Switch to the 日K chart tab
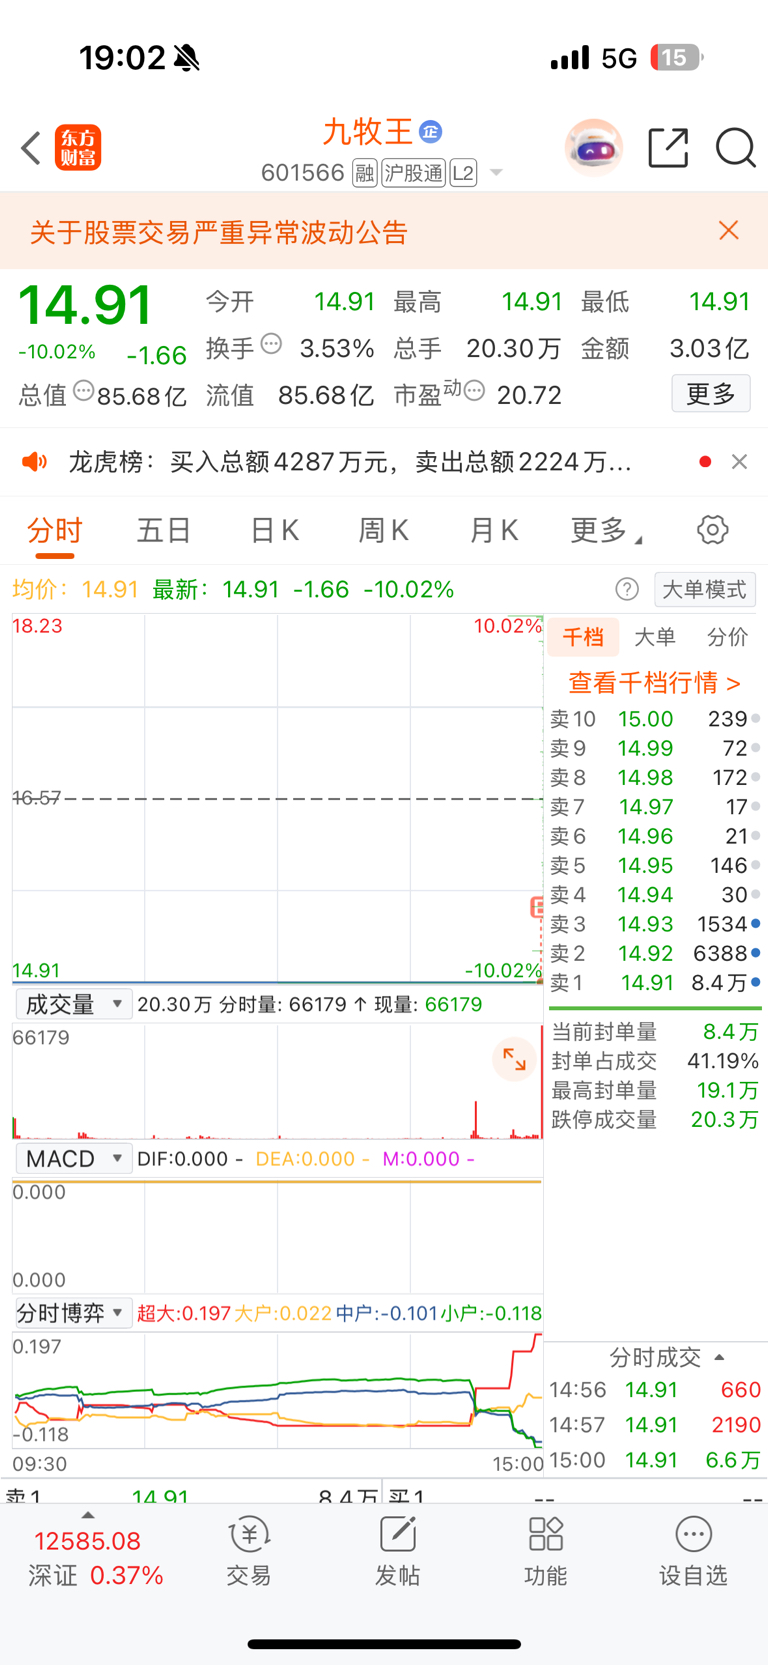 tap(274, 530)
